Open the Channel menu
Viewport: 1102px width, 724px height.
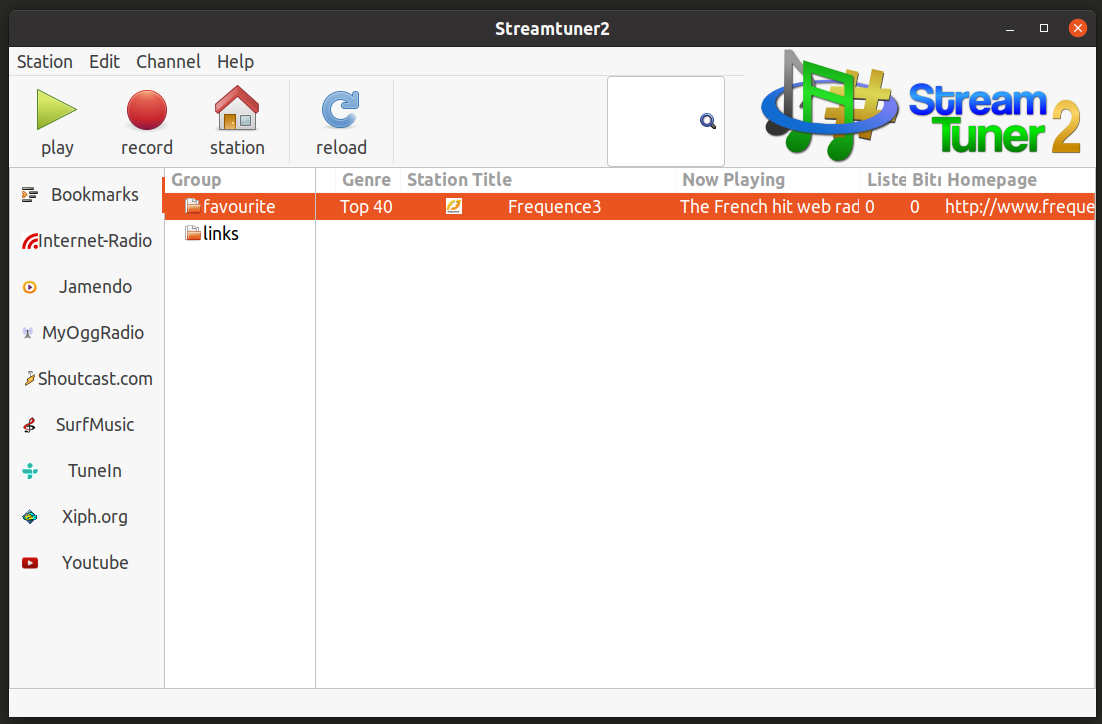[x=168, y=62]
